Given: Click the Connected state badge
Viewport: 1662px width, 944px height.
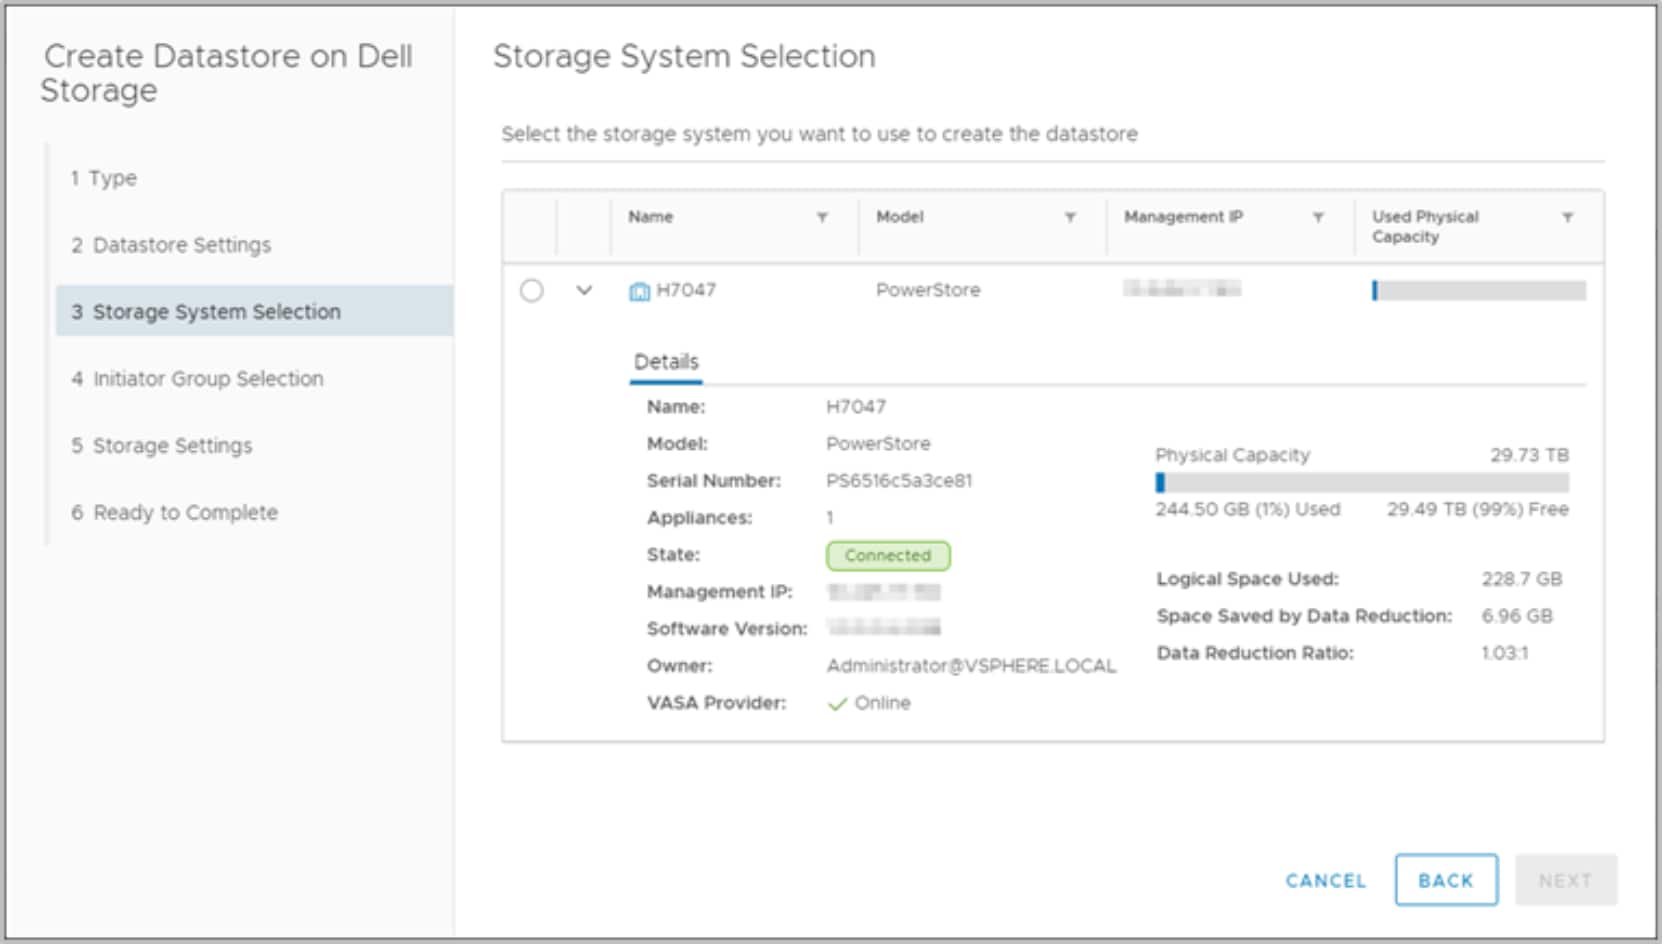Looking at the screenshot, I should [x=888, y=555].
